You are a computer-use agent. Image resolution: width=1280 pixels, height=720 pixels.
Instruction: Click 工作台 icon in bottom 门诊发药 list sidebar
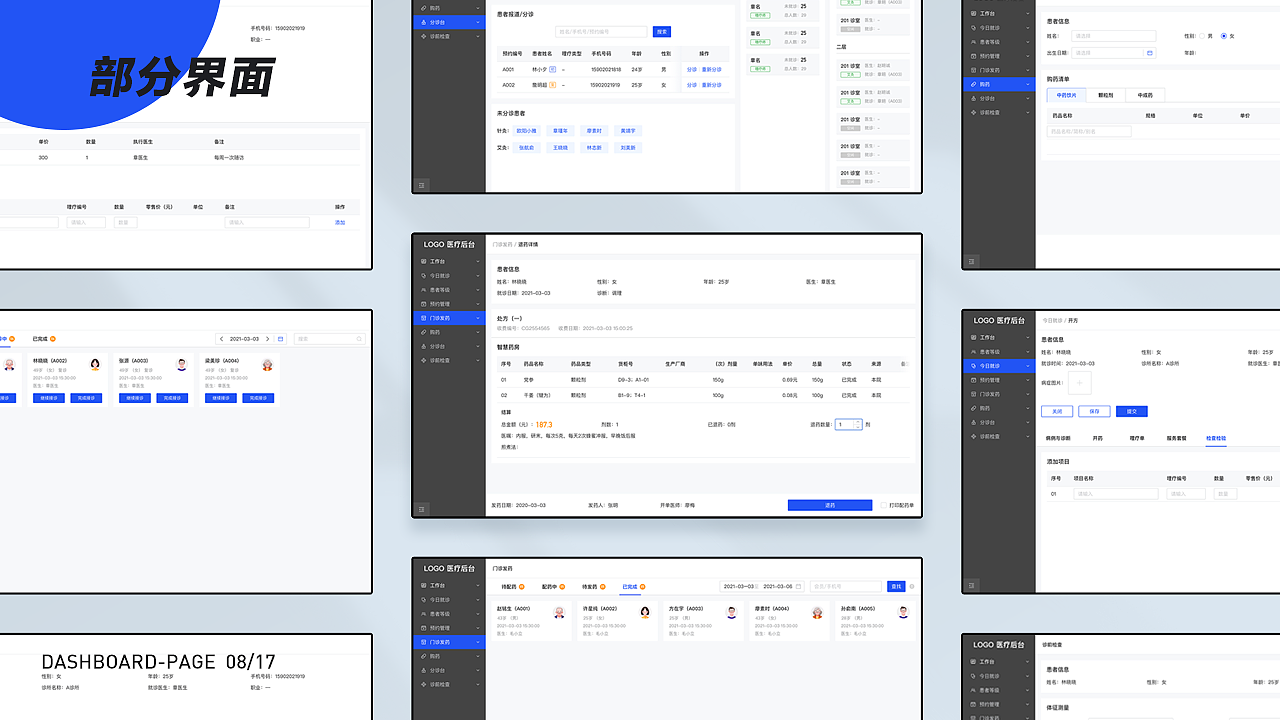point(424,585)
